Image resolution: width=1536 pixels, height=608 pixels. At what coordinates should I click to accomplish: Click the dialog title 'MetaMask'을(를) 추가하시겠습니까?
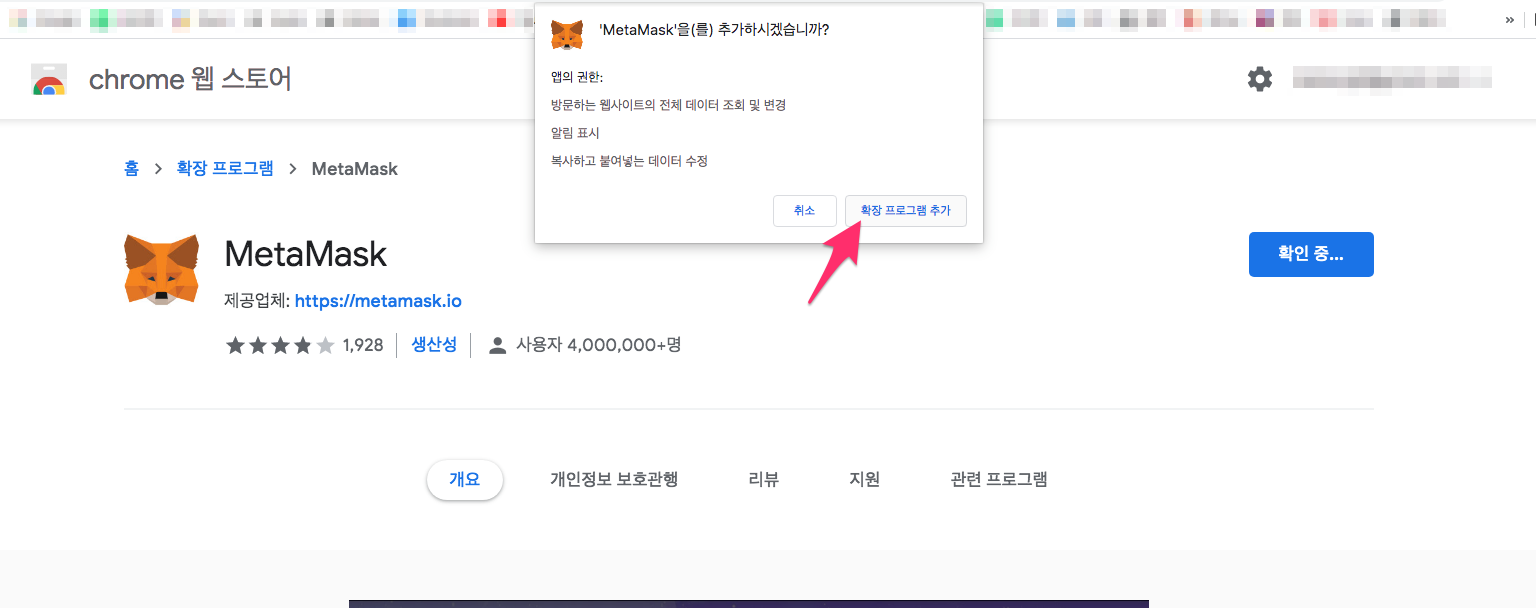point(713,30)
